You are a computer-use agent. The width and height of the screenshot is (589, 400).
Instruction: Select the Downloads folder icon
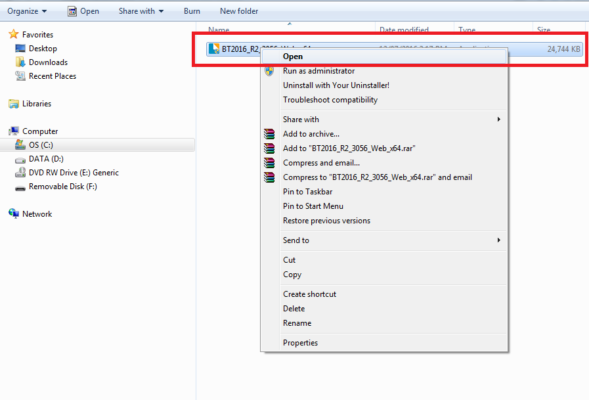click(x=20, y=62)
